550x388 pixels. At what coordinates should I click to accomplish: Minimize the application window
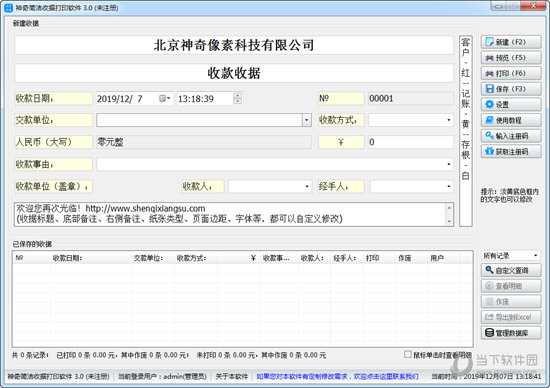coord(499,6)
